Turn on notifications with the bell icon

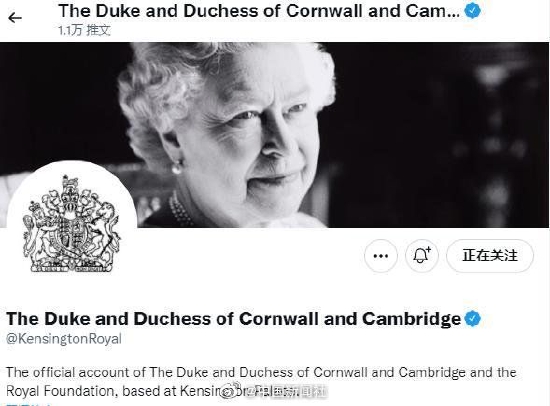click(x=422, y=256)
